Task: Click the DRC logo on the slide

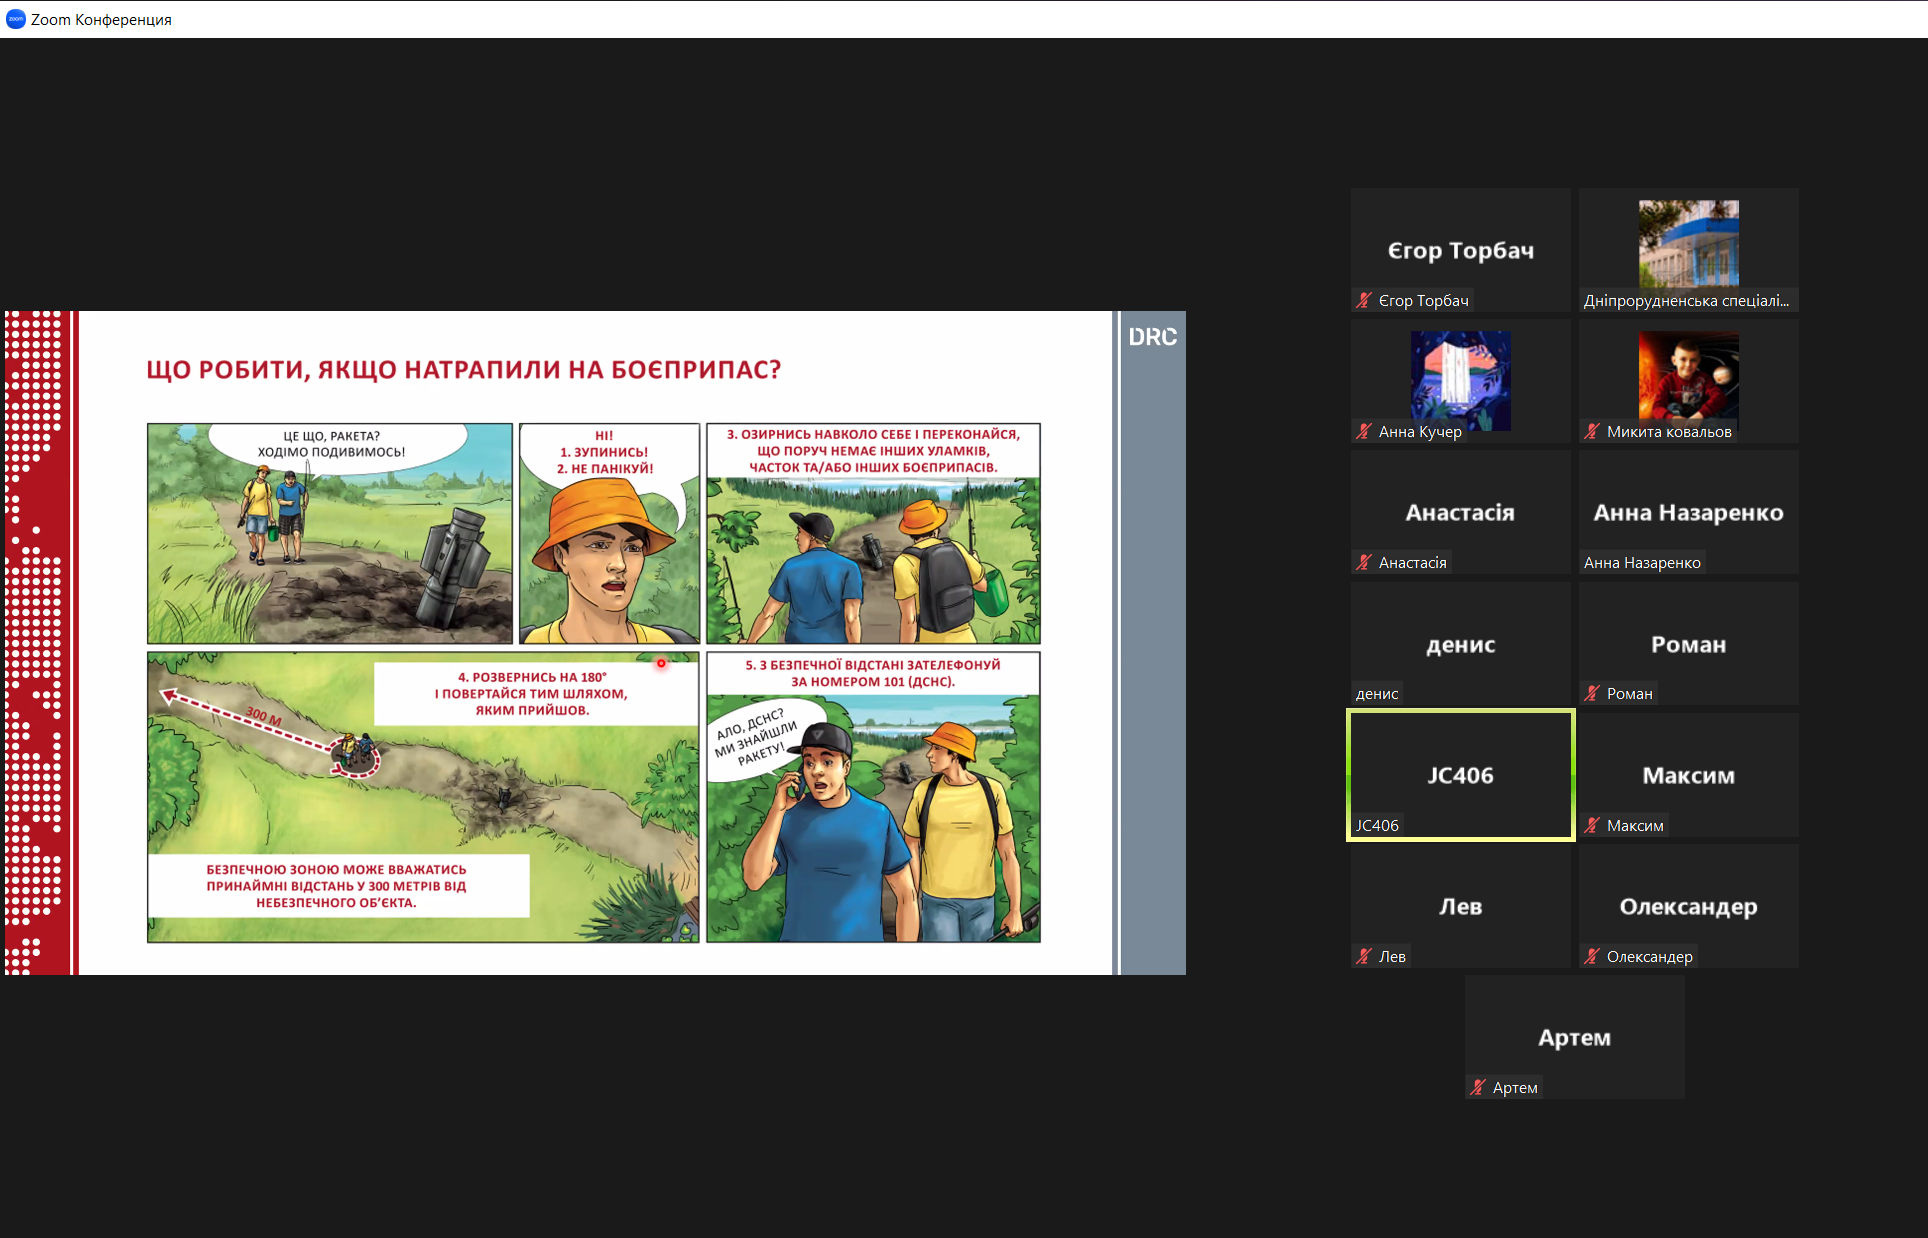Action: (1152, 337)
